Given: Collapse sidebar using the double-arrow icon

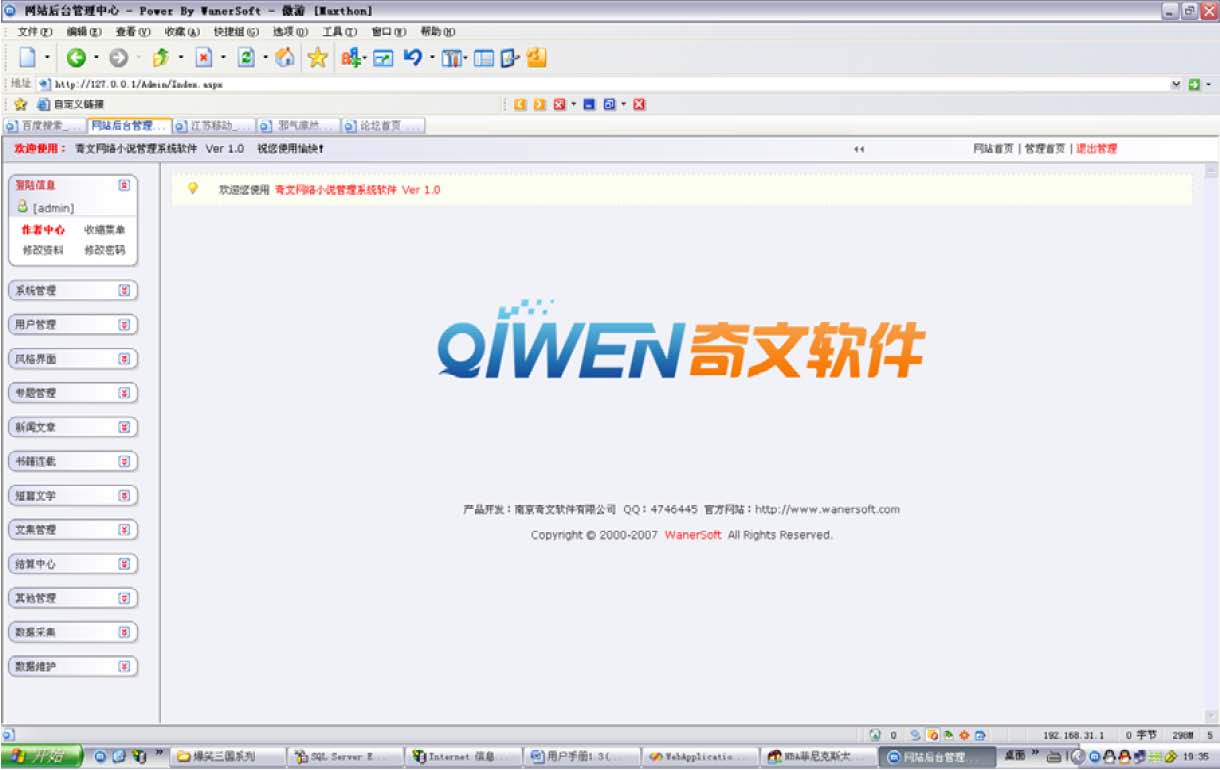Looking at the screenshot, I should click(859, 149).
